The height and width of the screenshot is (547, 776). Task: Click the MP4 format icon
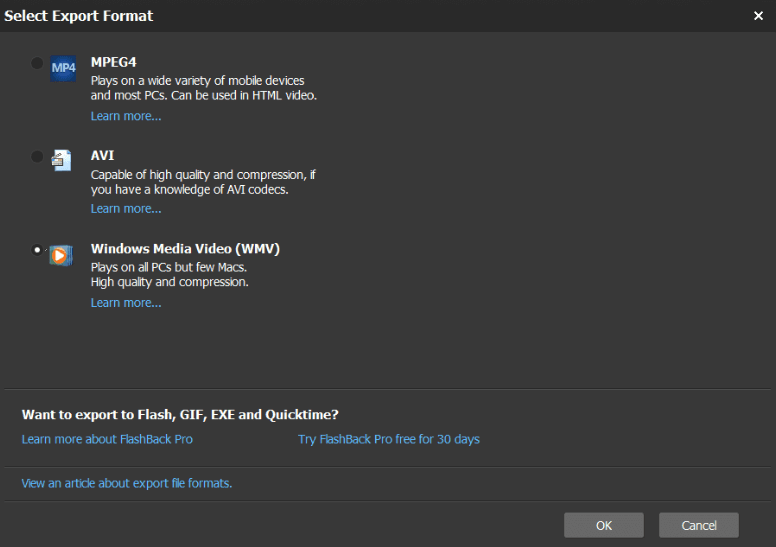[63, 67]
